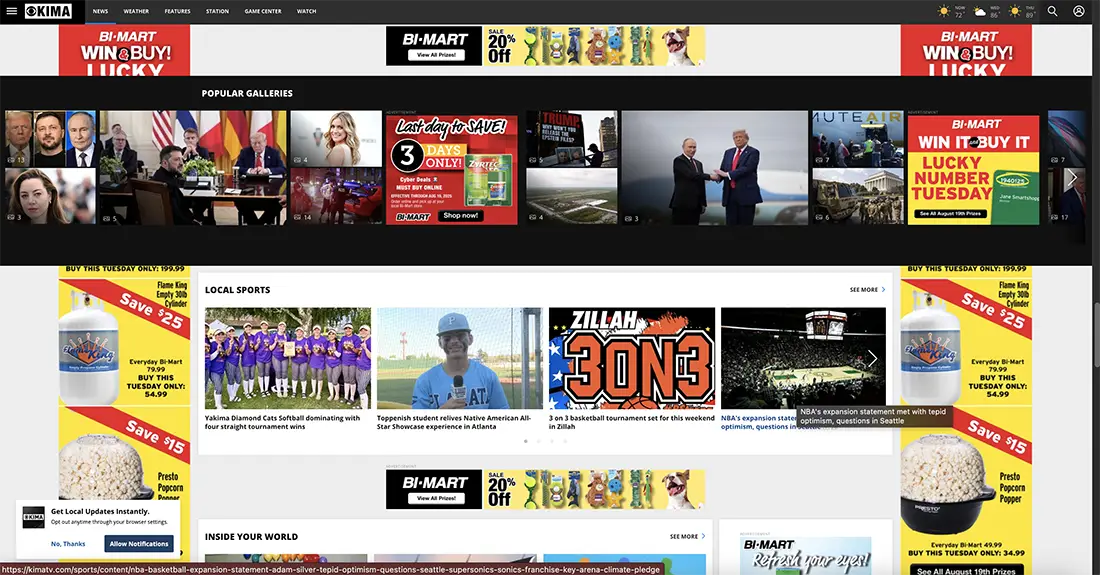Image resolution: width=1100 pixels, height=575 pixels.
Task: Decline notifications with No, Thanks
Action: [x=68, y=543]
